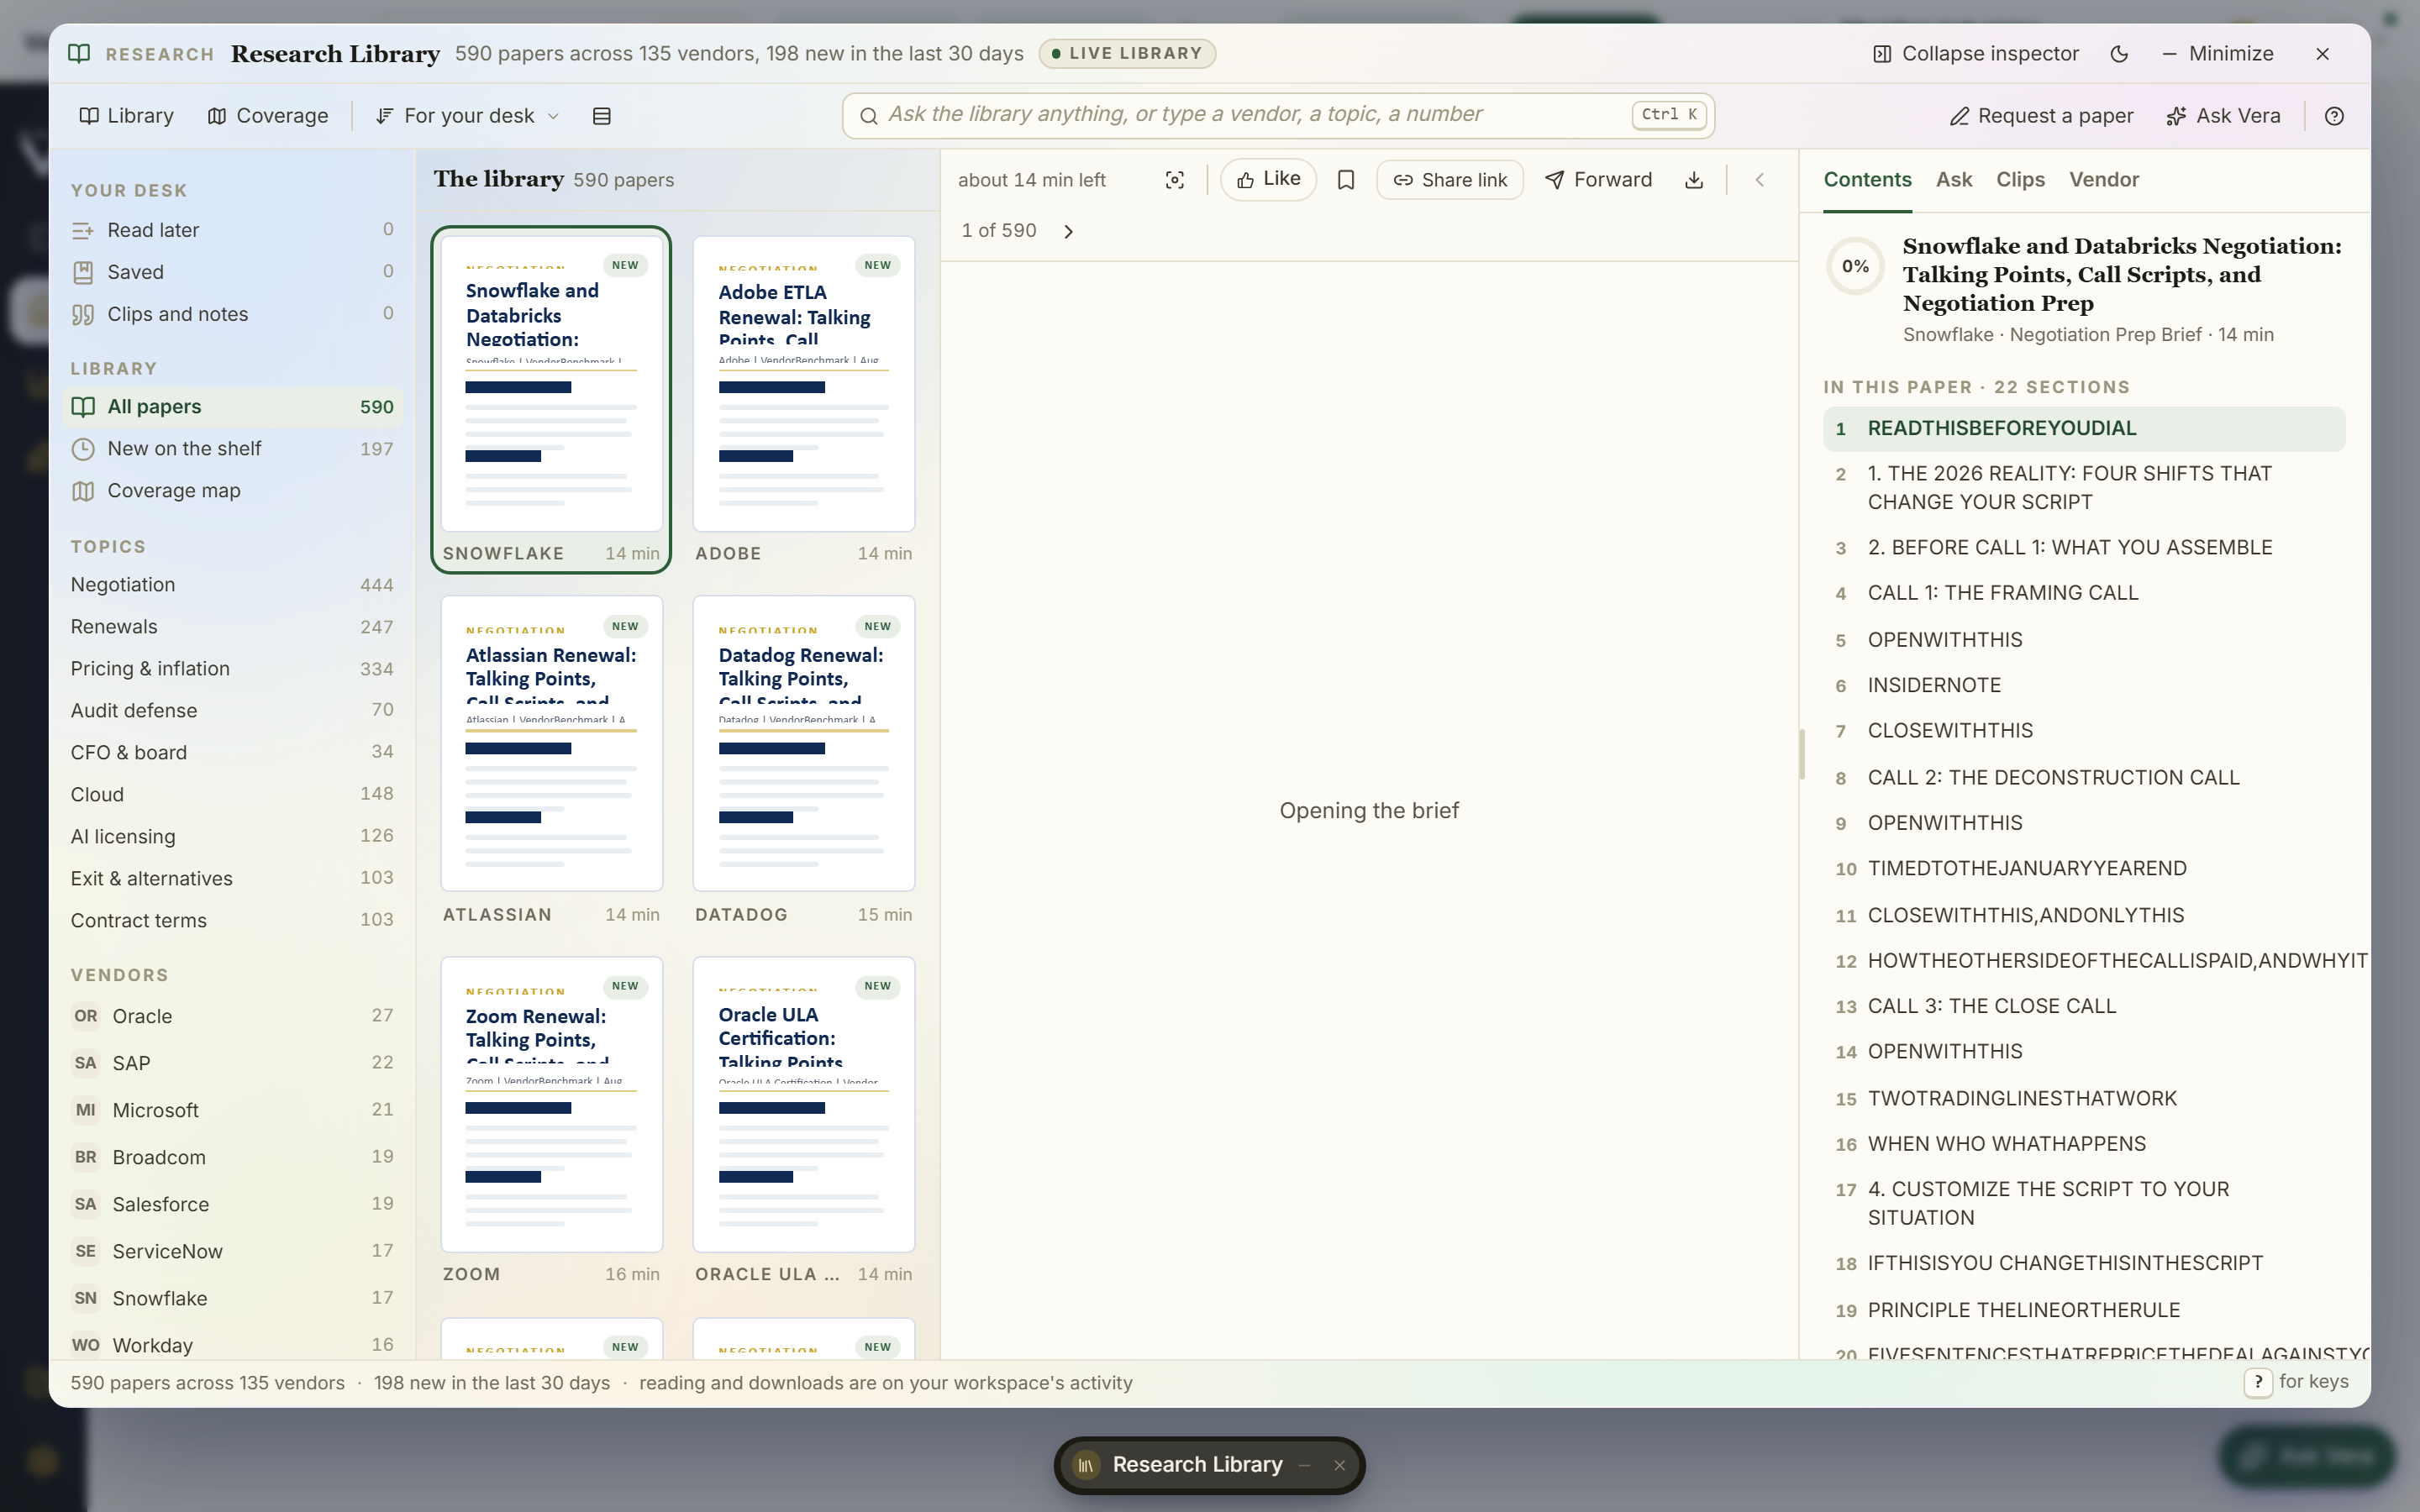Filter by ServiceNow vendor

[x=232, y=1251]
